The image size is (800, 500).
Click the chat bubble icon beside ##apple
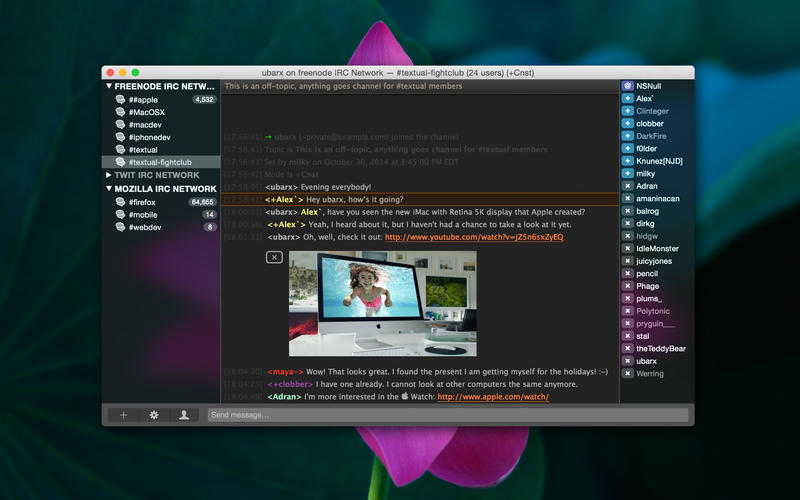pyautogui.click(x=121, y=100)
